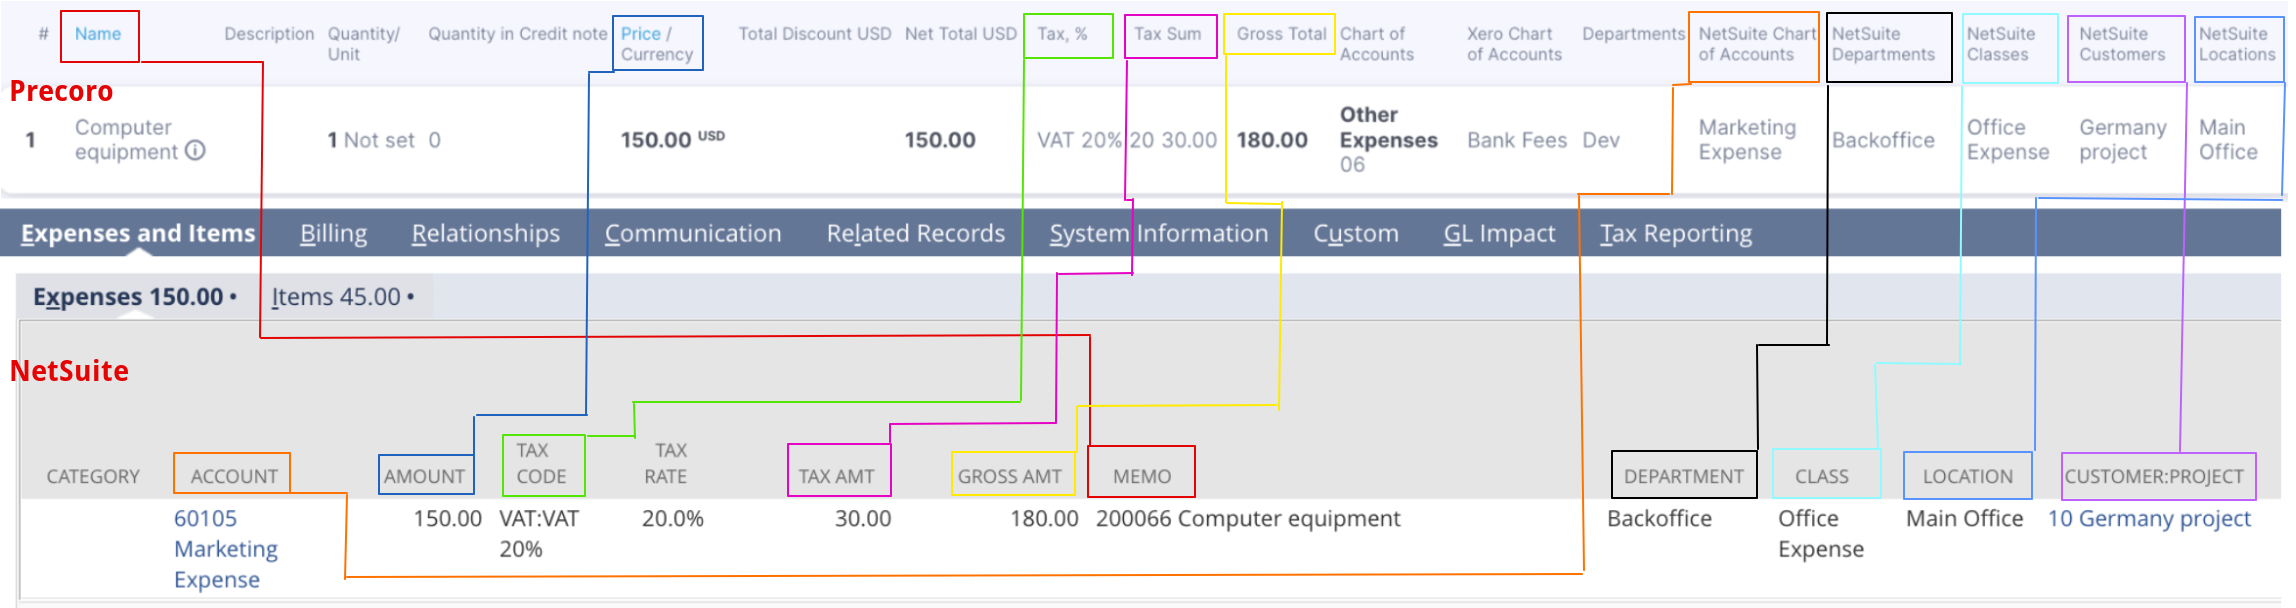
Task: Click the MEMO column header
Action: (1142, 477)
